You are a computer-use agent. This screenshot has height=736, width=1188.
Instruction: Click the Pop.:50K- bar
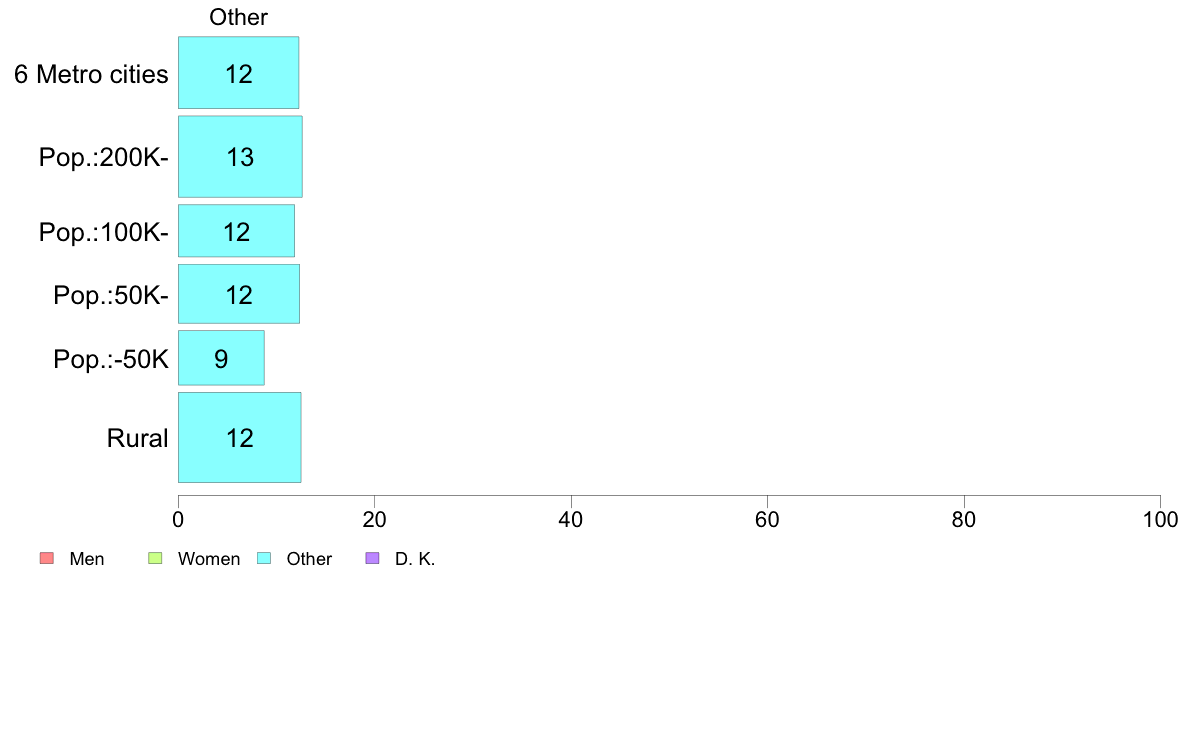pyautogui.click(x=238, y=295)
